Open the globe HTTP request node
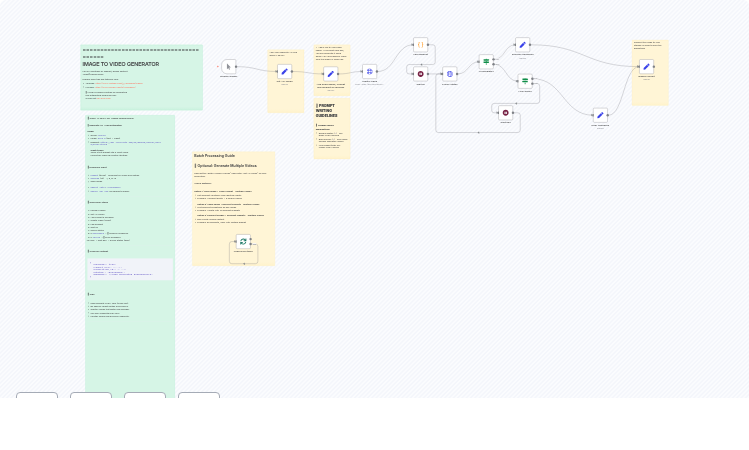This screenshot has height=450, width=749. [370, 71]
